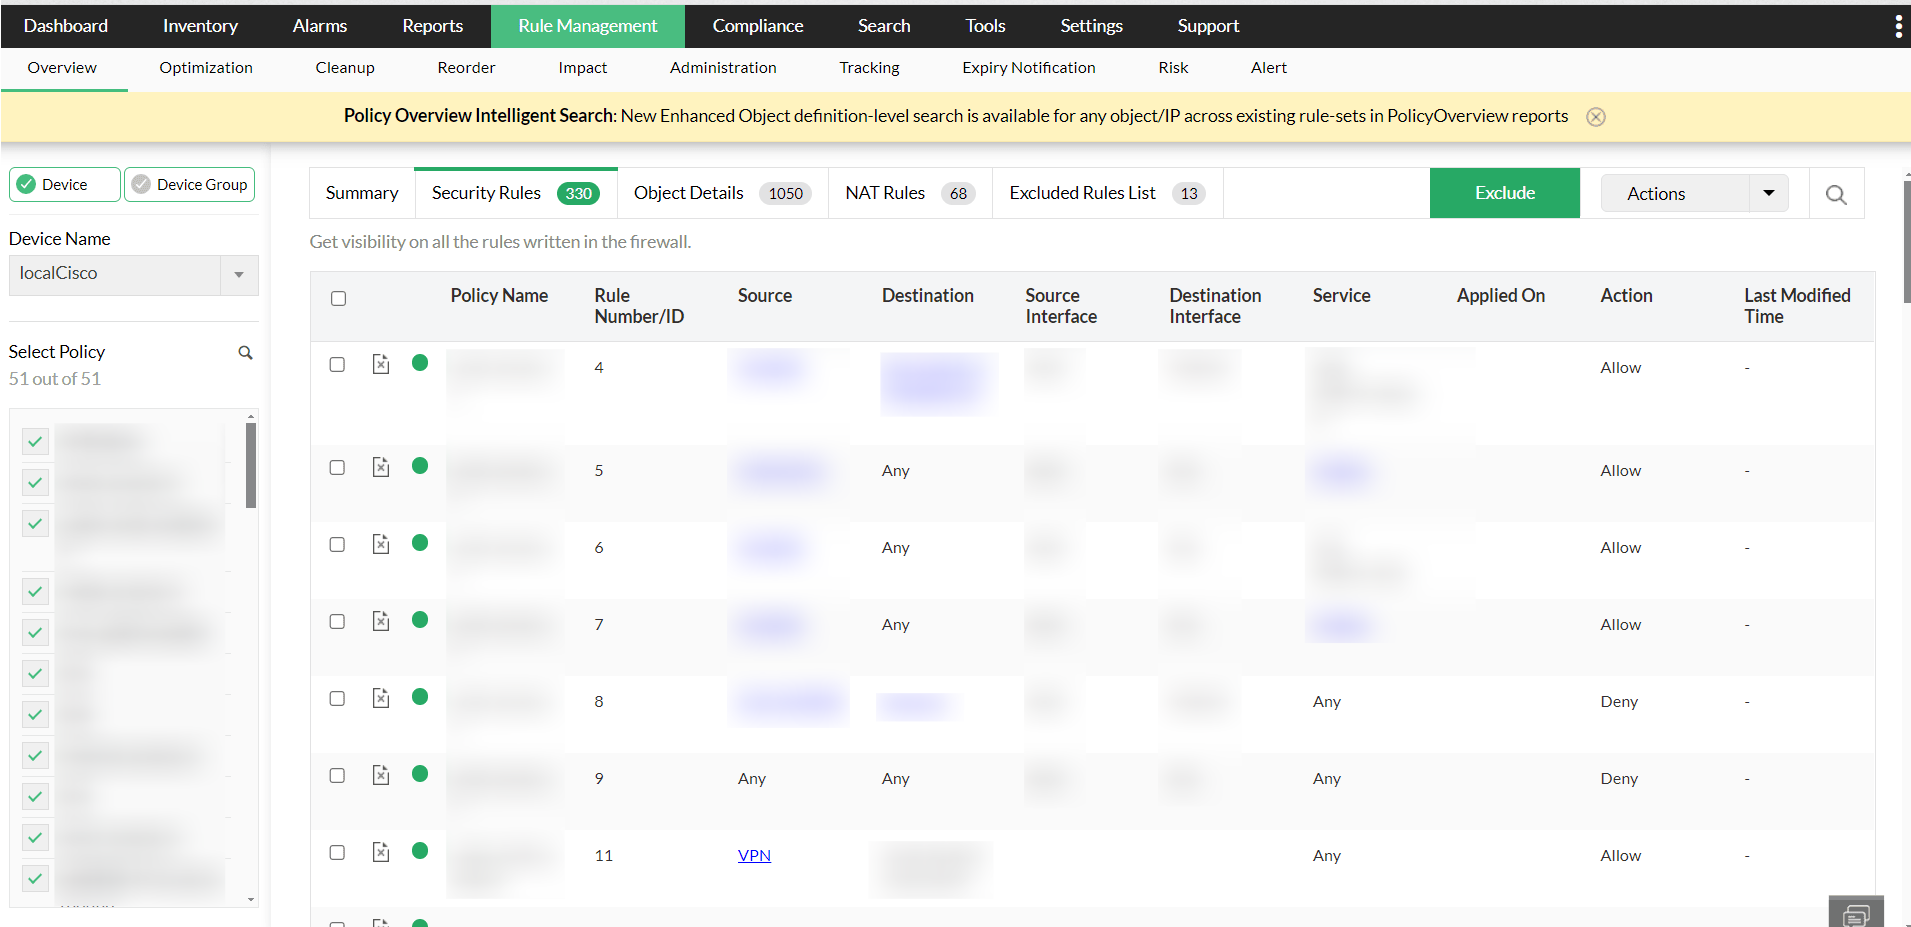Click the document icon in rule 9 row
1911x927 pixels.
(381, 775)
